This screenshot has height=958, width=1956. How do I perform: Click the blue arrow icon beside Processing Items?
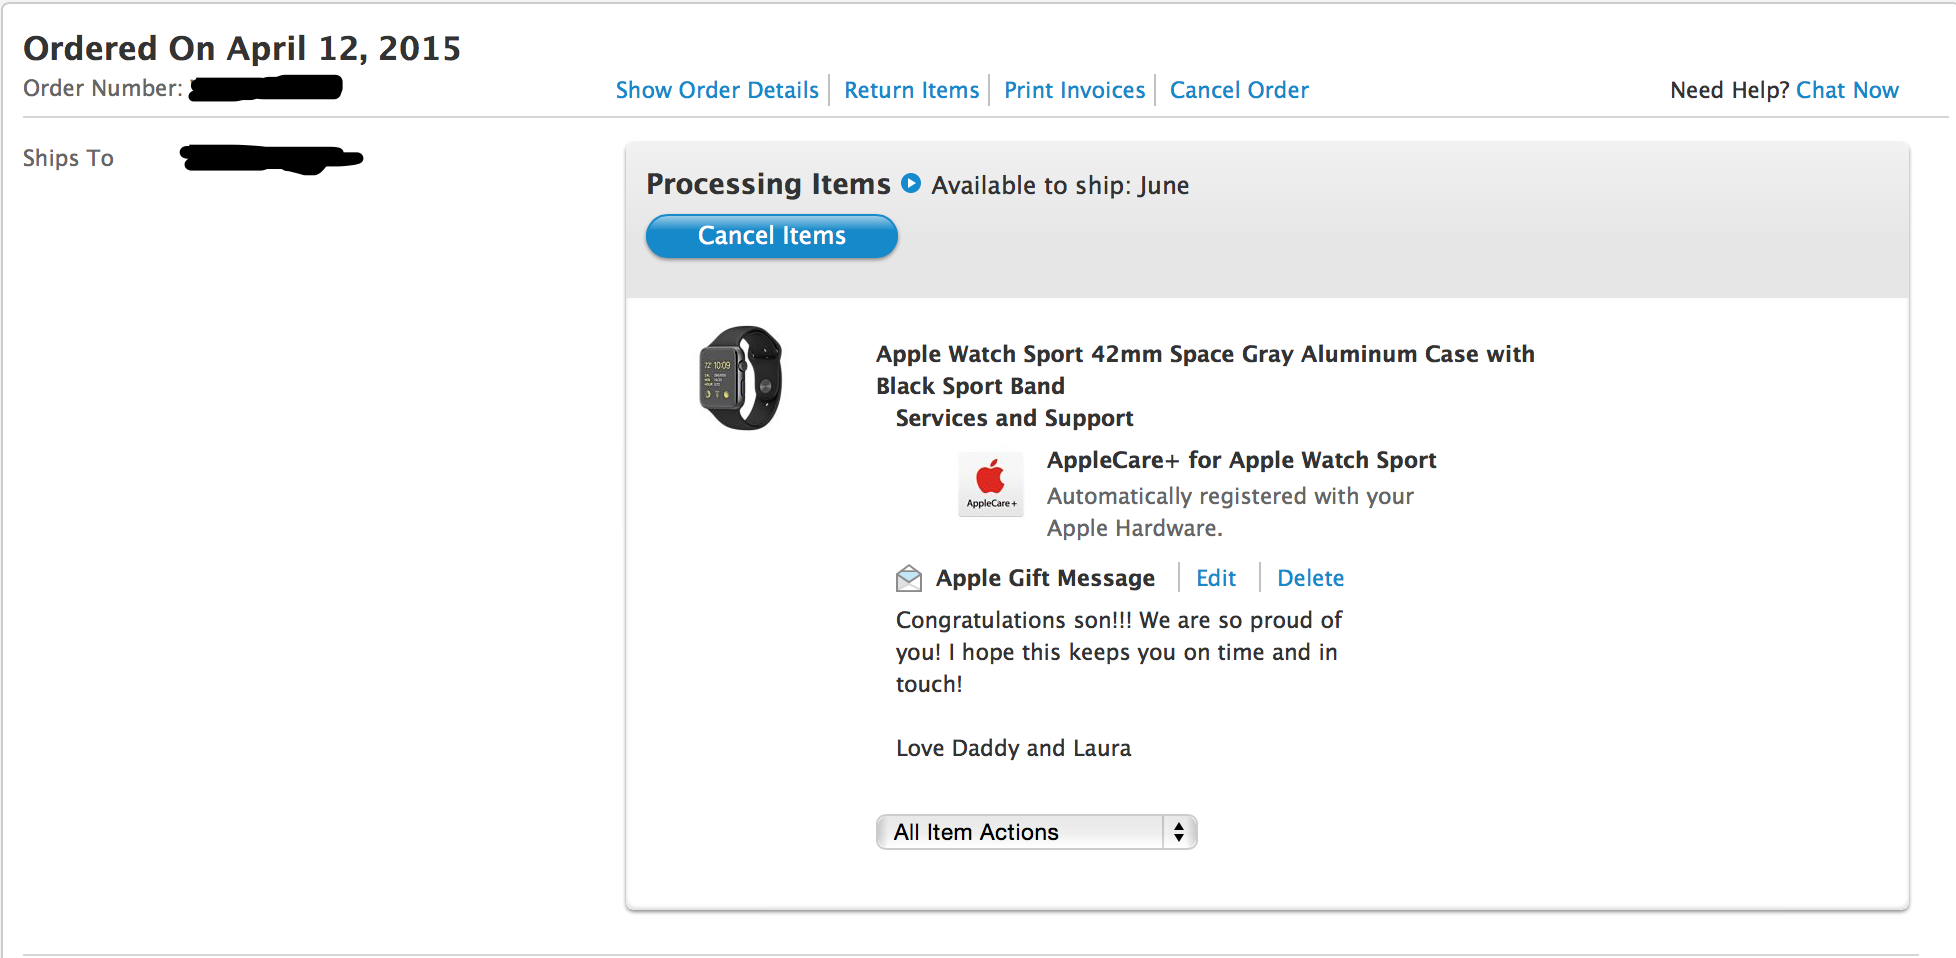[x=910, y=183]
